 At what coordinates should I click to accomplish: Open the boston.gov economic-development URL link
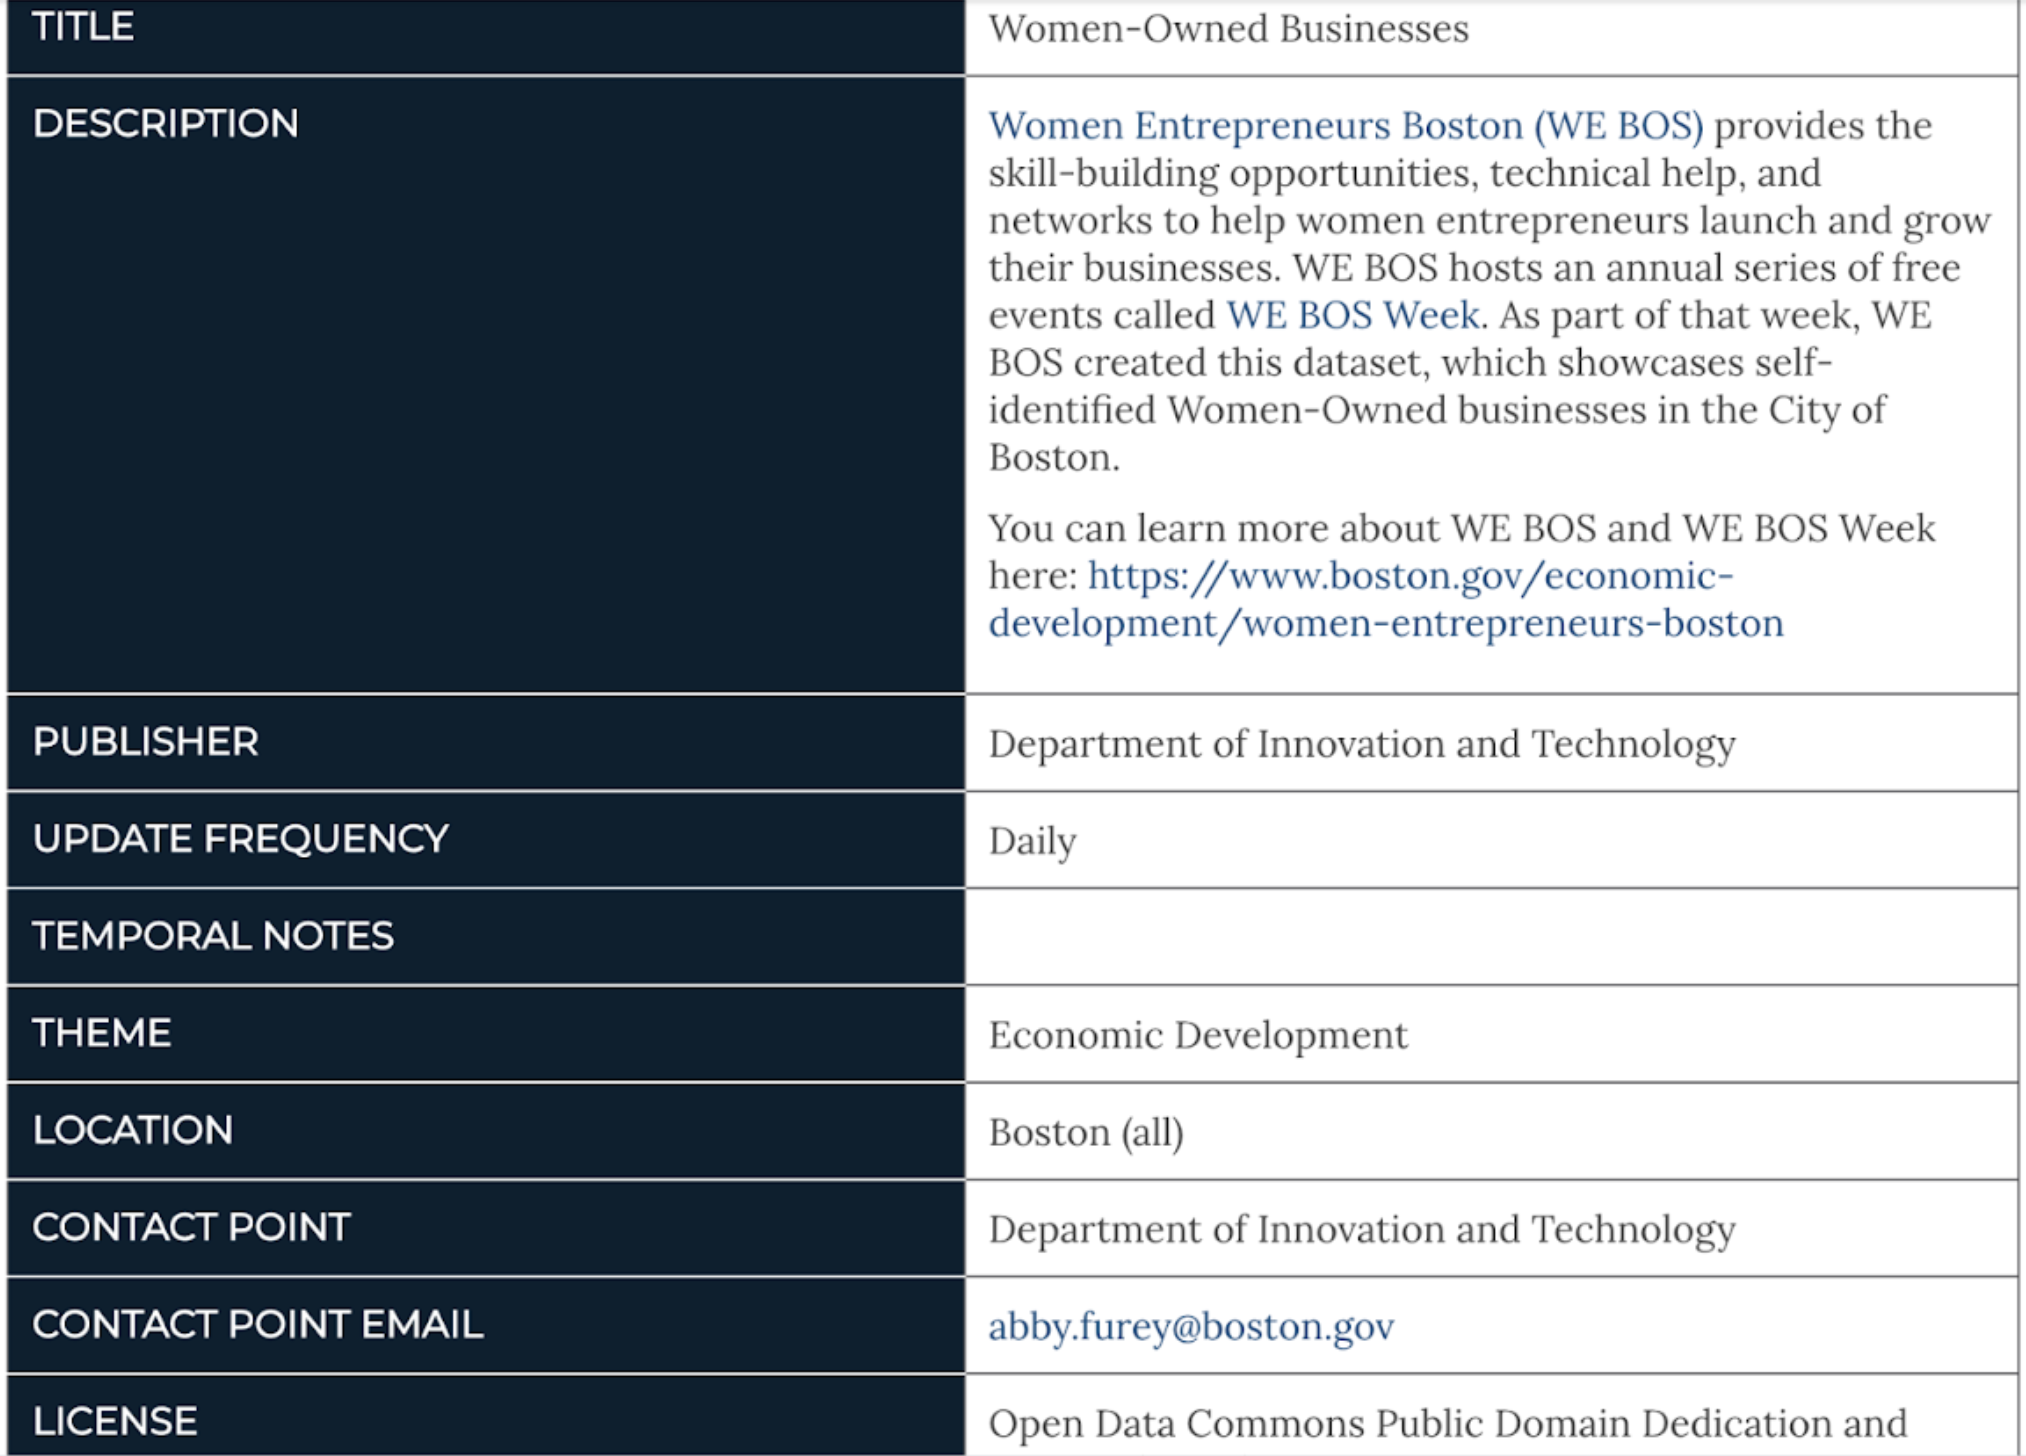click(1410, 577)
